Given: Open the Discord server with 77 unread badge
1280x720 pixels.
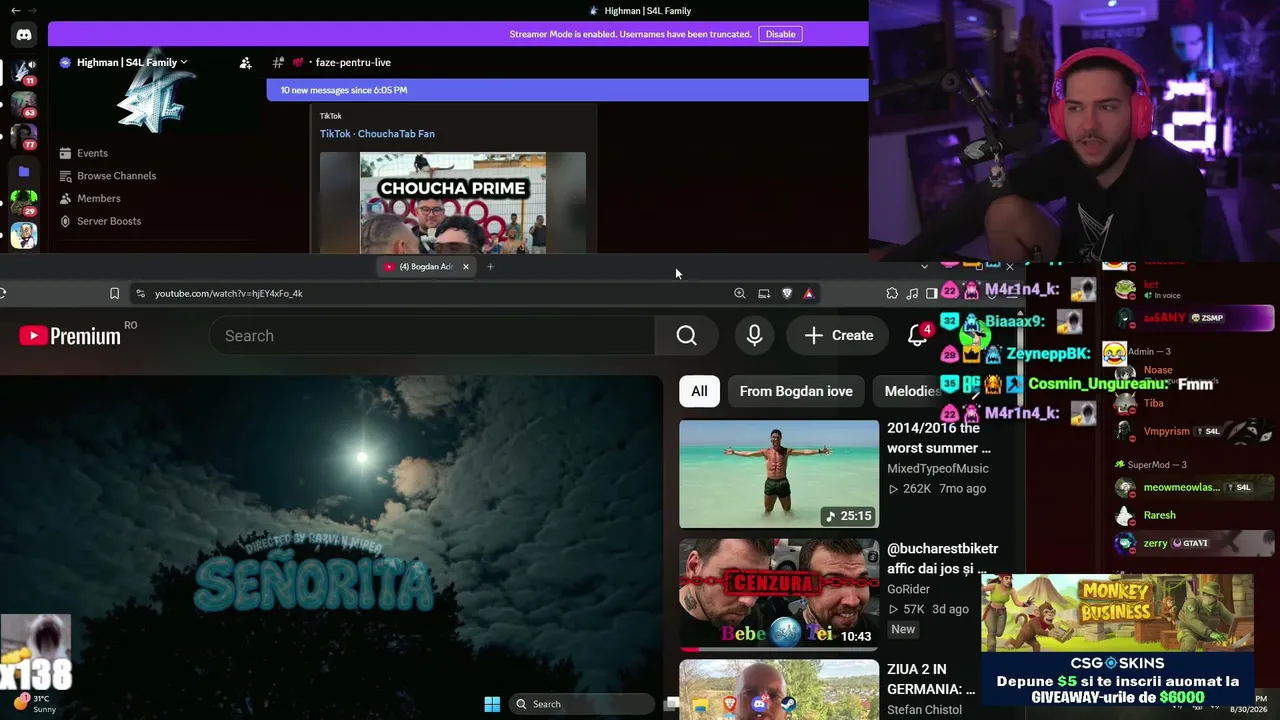Looking at the screenshot, I should [24, 136].
